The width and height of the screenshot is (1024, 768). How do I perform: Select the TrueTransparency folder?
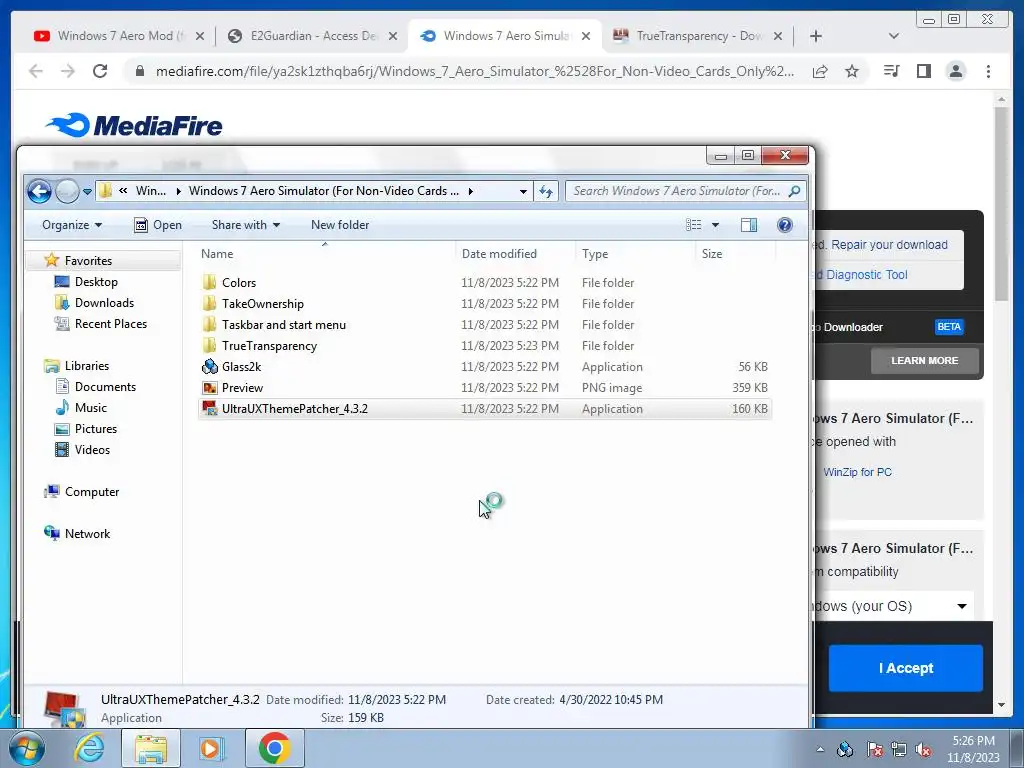click(x=269, y=345)
